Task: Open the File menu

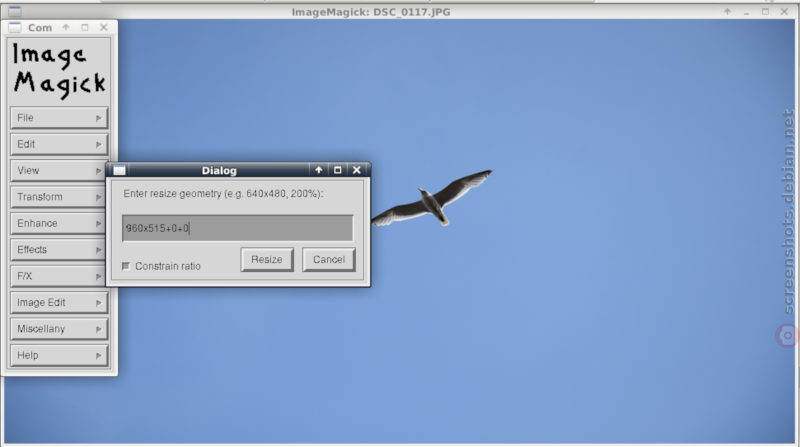Action: [x=59, y=118]
